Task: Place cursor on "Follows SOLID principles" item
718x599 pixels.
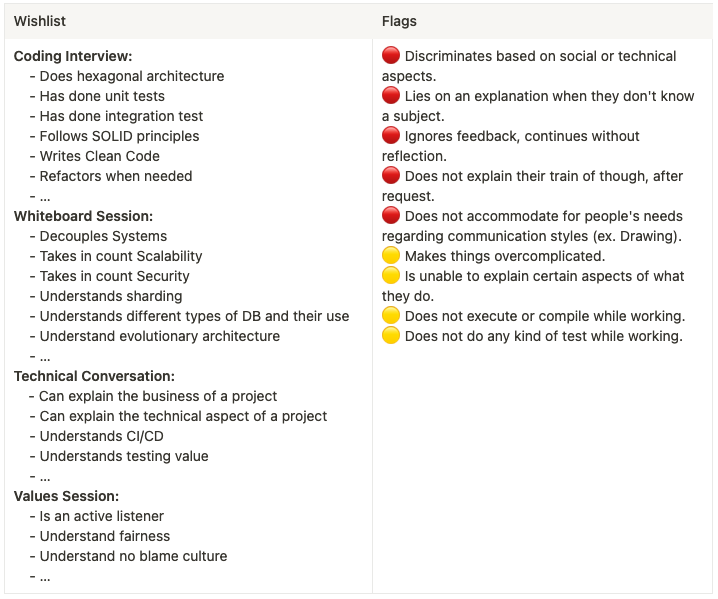Action: coord(119,136)
